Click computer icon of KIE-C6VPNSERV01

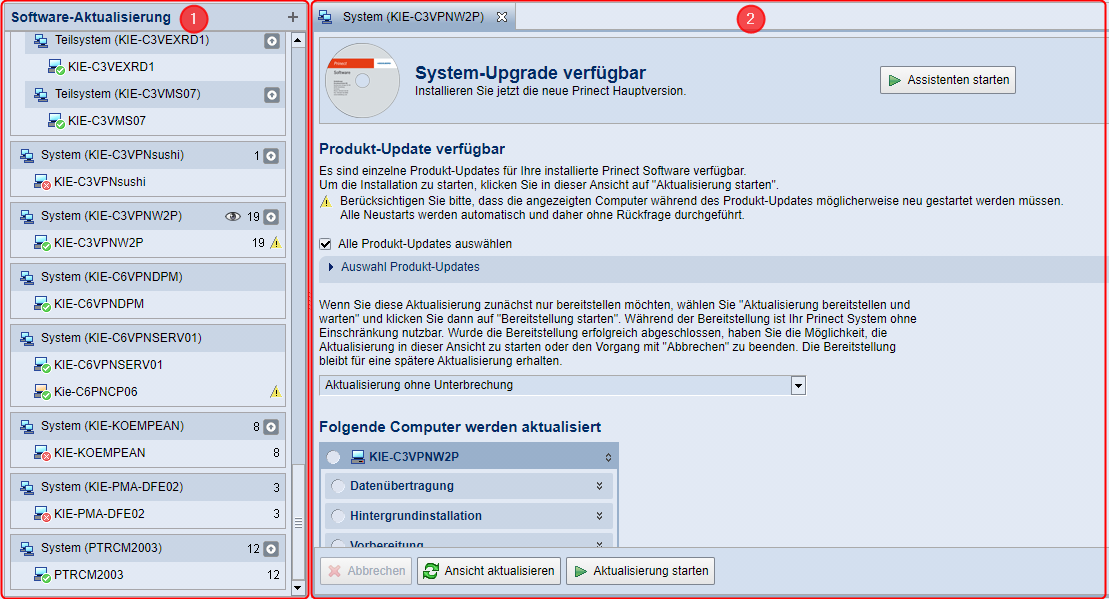point(42,364)
